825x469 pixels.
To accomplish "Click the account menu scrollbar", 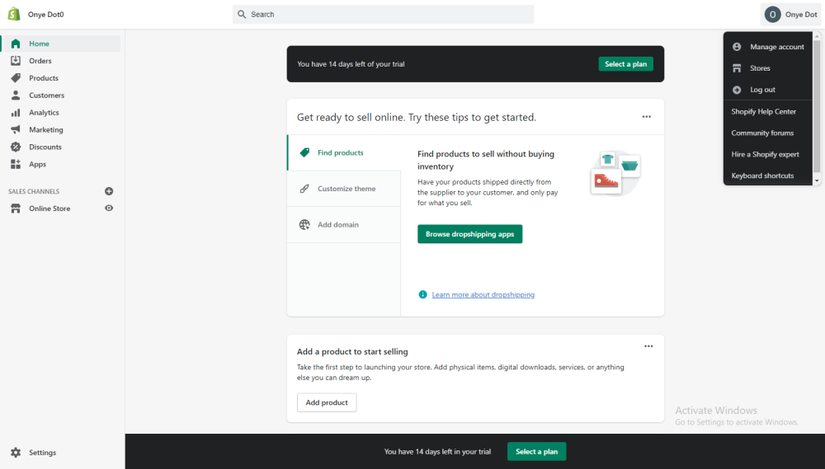I will tap(817, 105).
